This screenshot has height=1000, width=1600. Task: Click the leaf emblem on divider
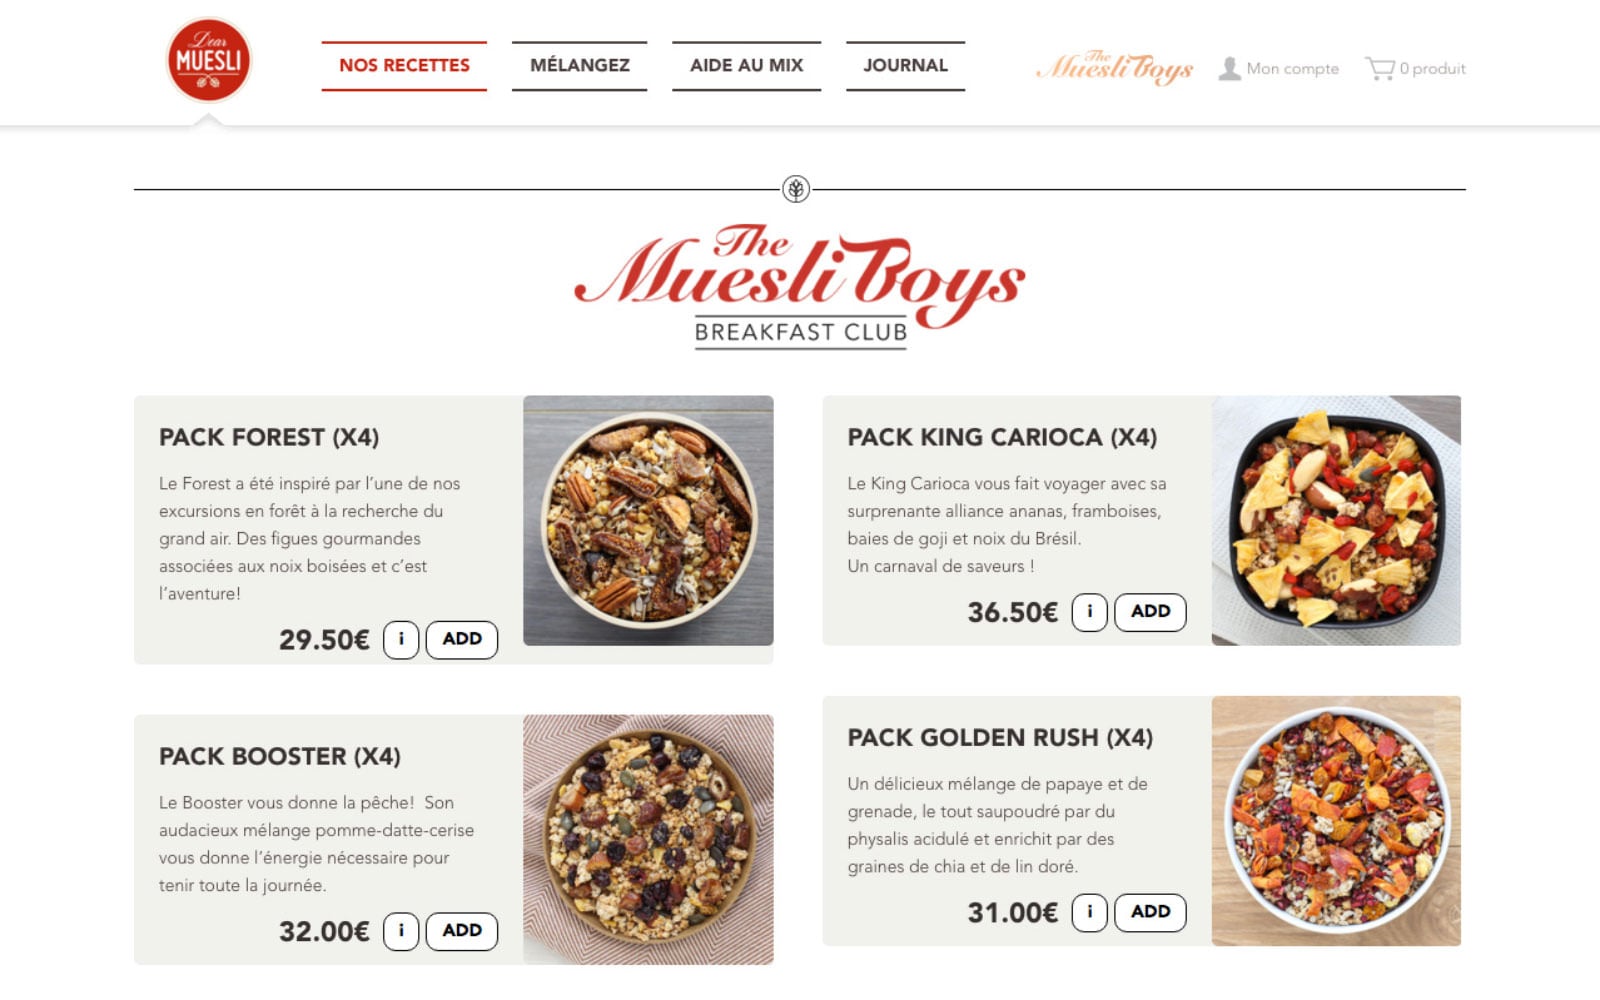(796, 189)
